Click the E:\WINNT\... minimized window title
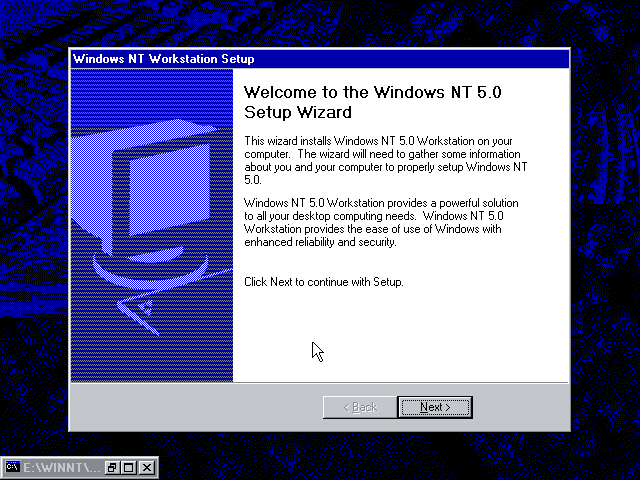 [x=61, y=467]
